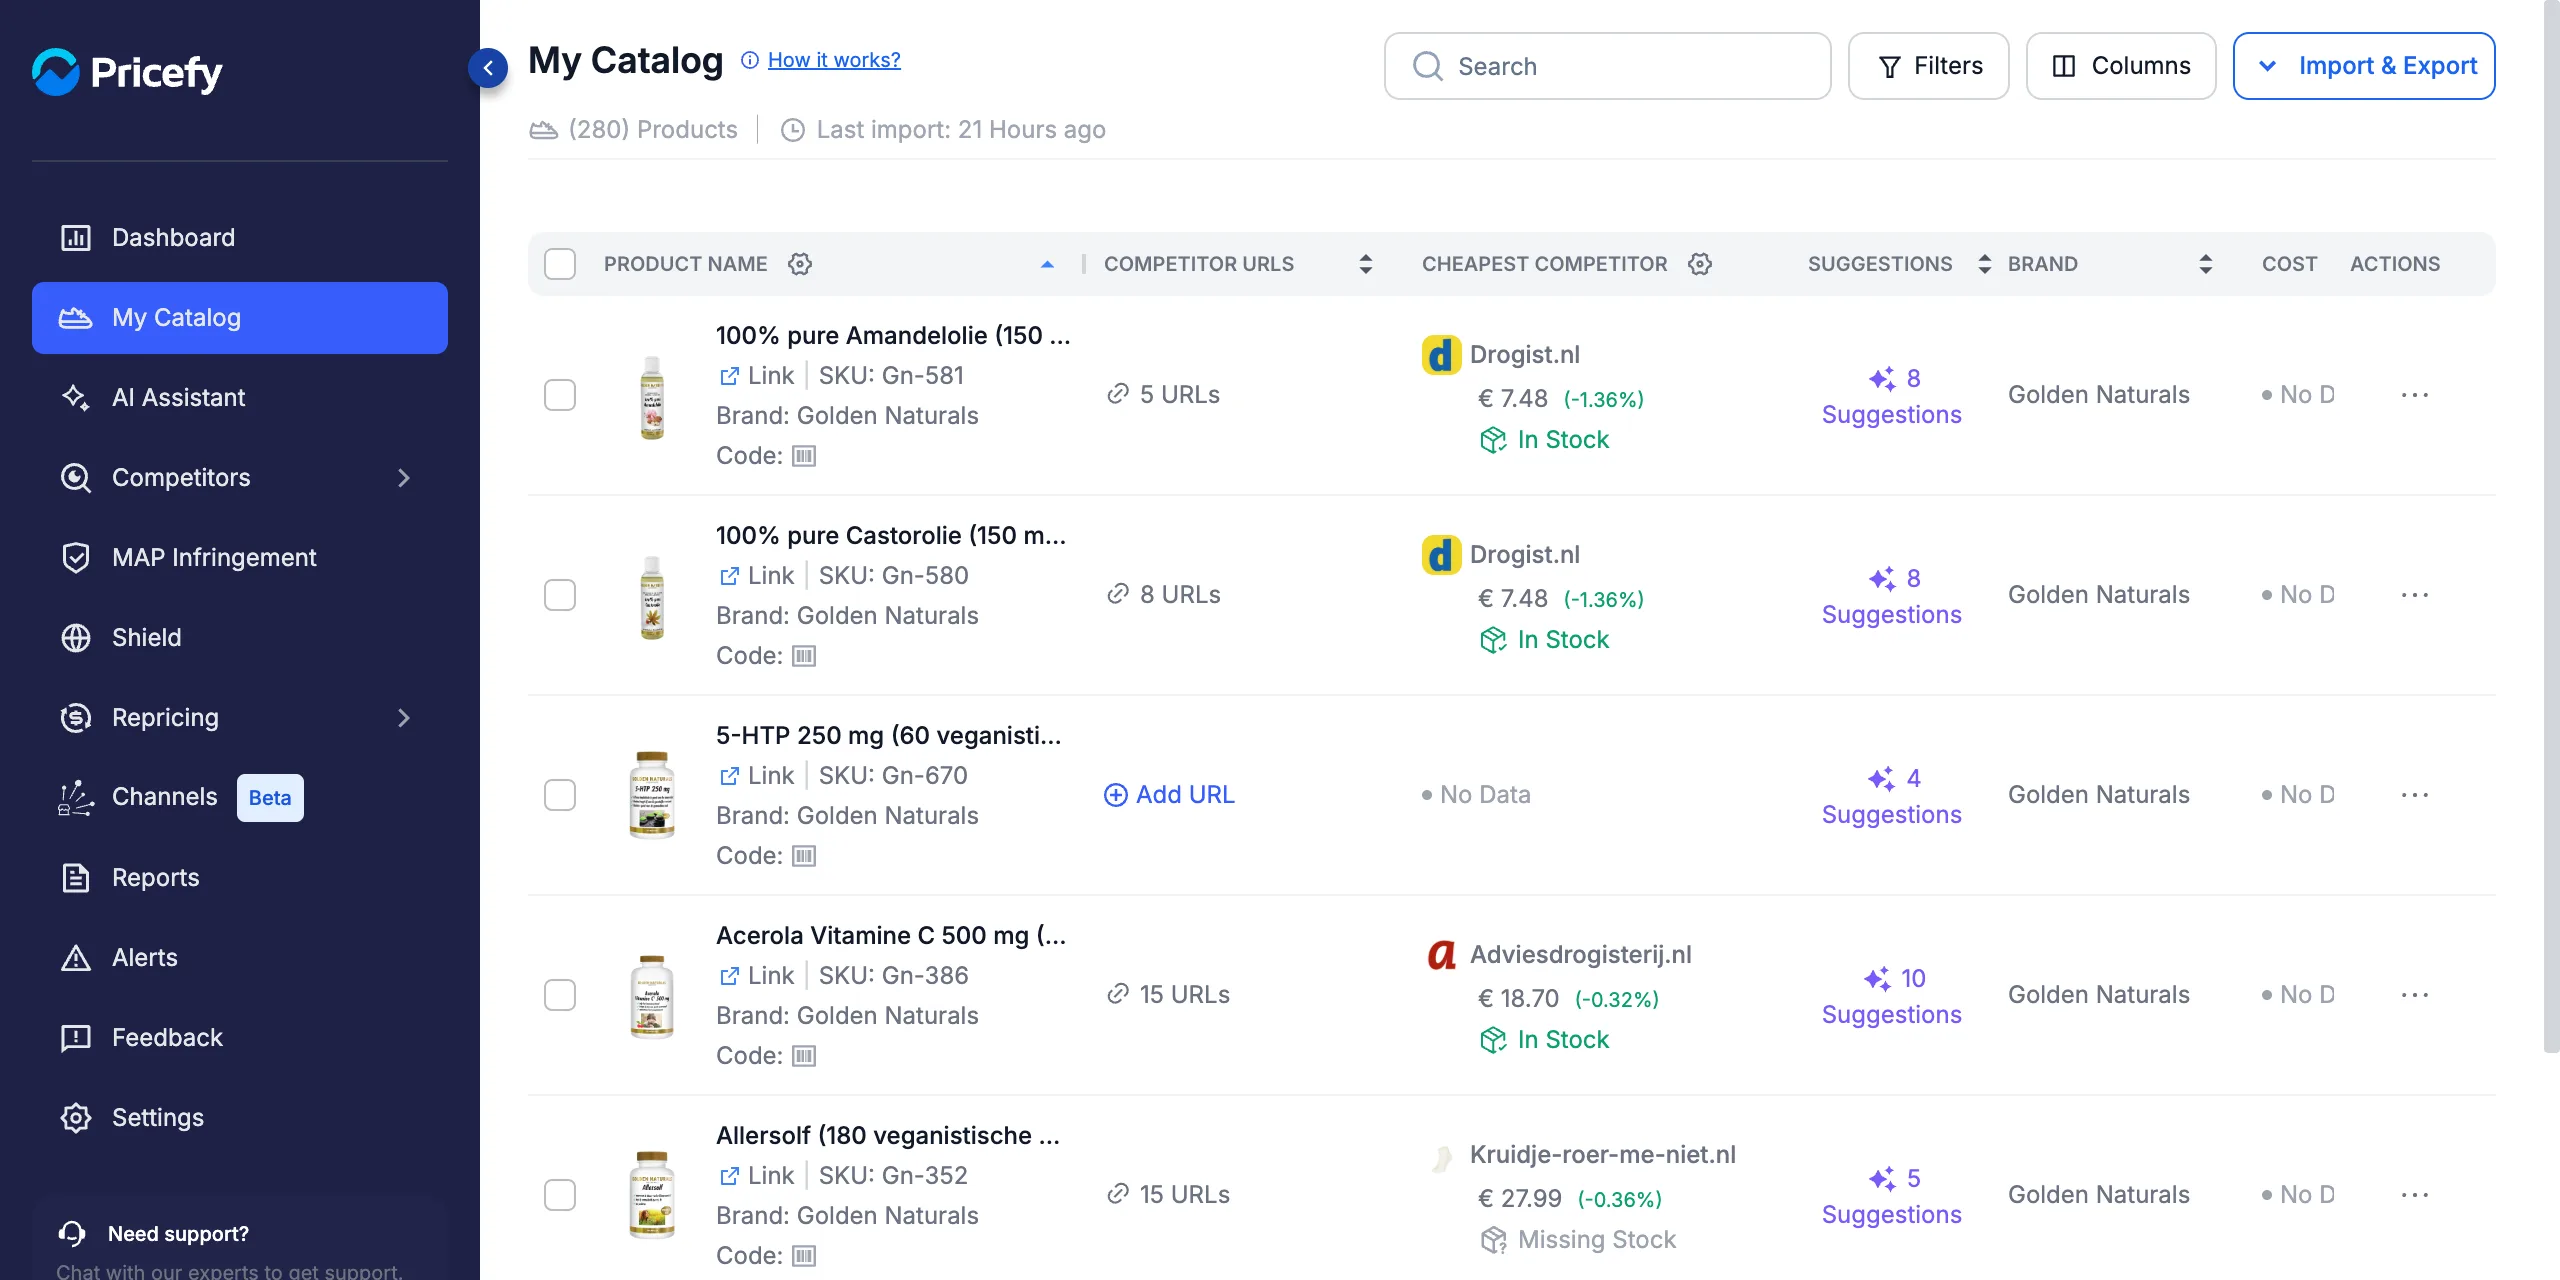Viewport: 2560px width, 1280px height.
Task: Sort the Suggestions column
Action: (1985, 264)
